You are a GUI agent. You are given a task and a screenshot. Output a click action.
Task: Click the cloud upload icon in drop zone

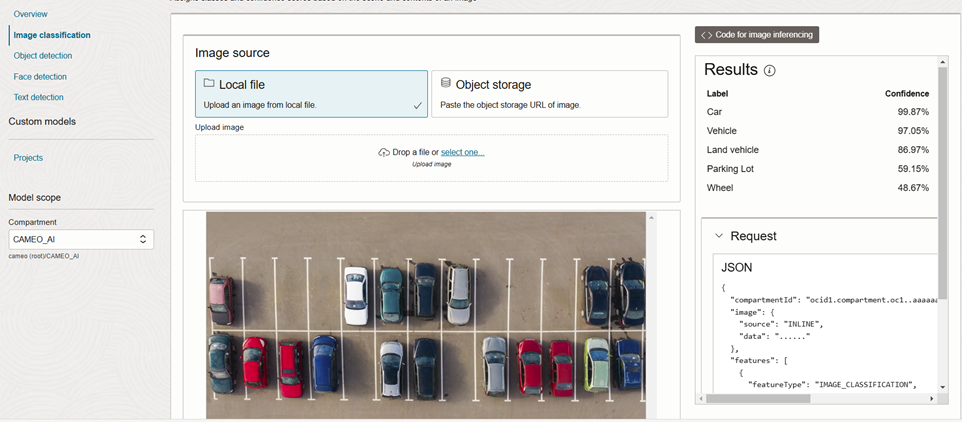coord(384,152)
